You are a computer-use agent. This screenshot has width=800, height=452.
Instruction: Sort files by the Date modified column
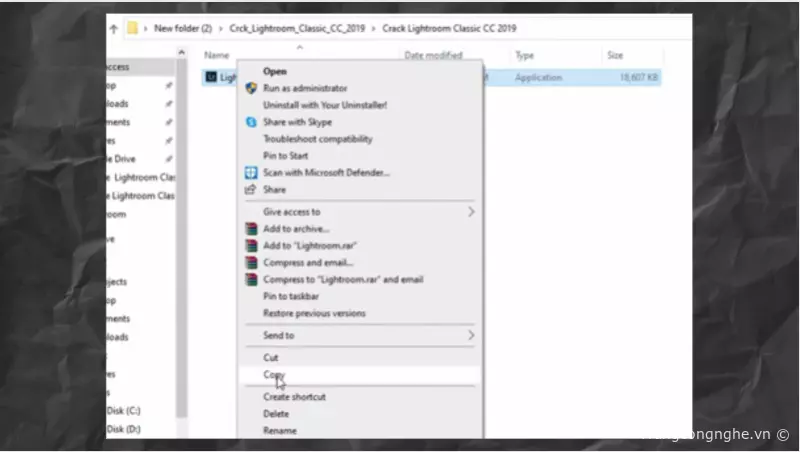tap(433, 55)
